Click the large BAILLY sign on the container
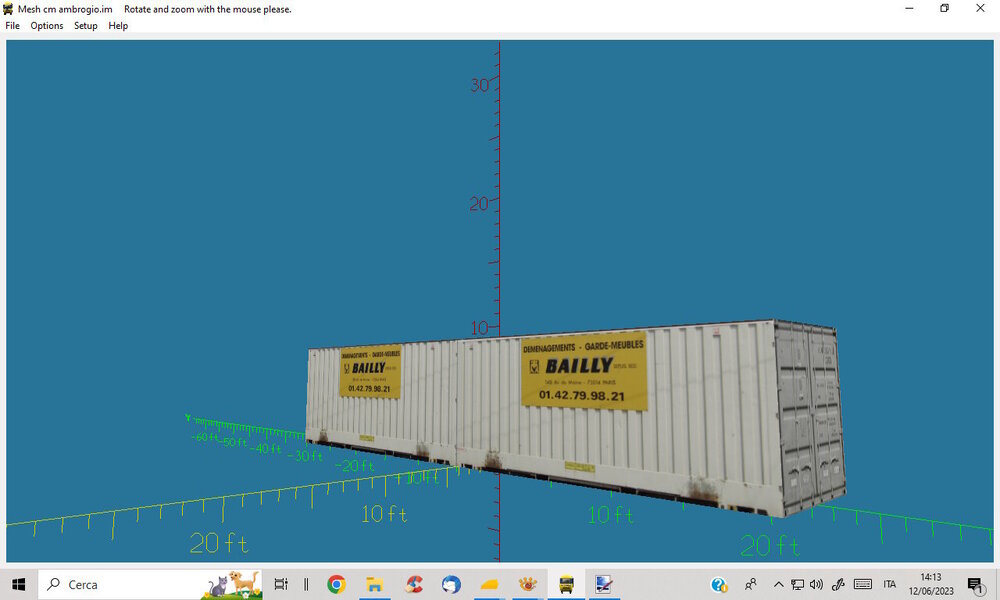Image resolution: width=1000 pixels, height=600 pixels. pyautogui.click(x=584, y=370)
